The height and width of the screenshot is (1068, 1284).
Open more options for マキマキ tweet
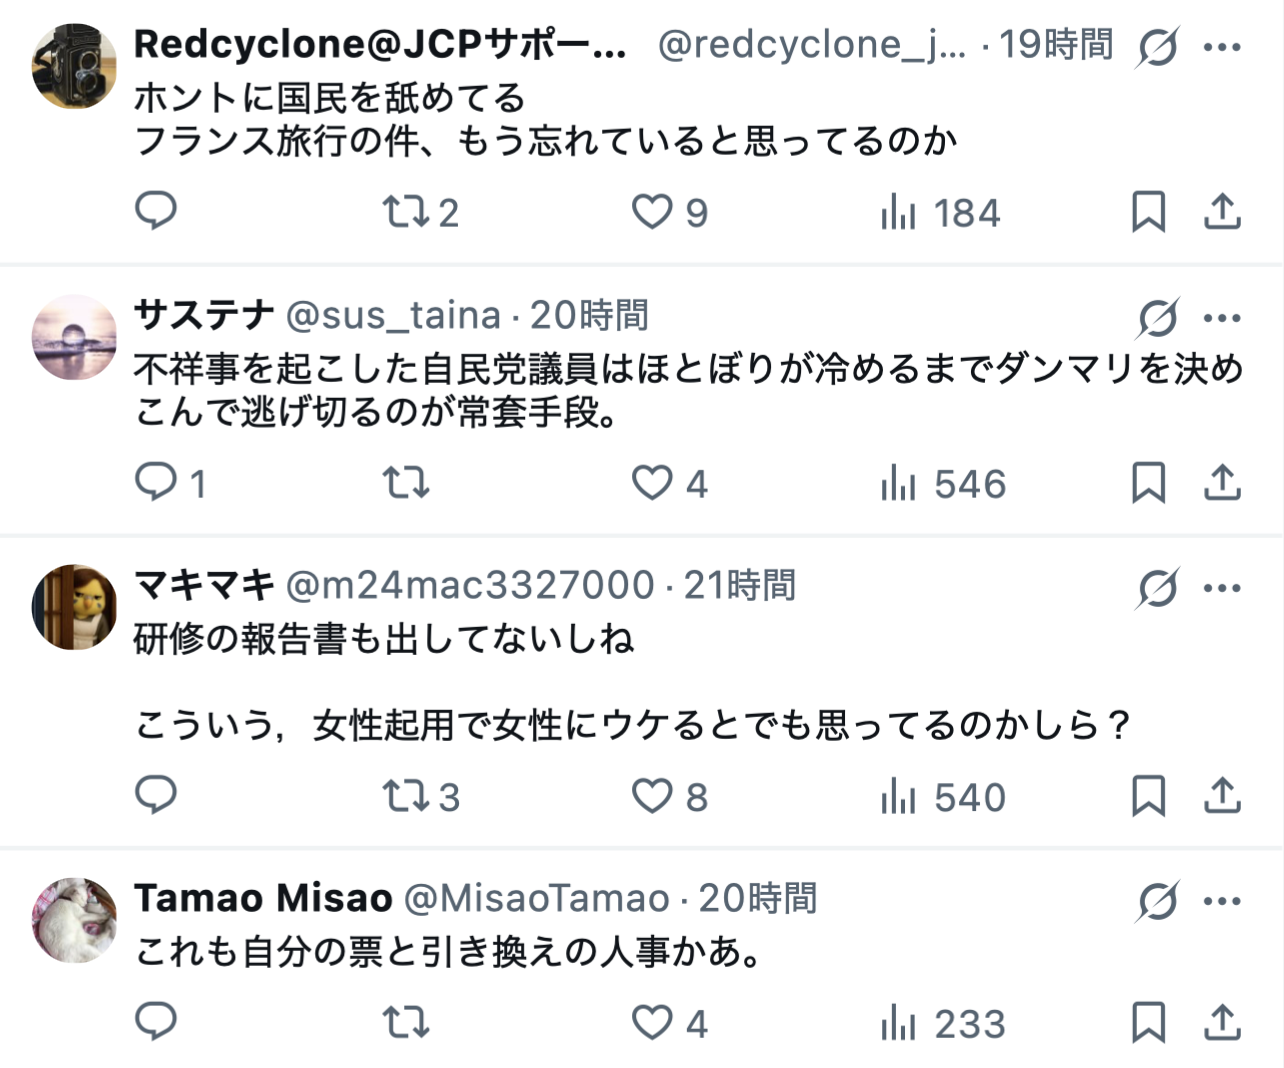[x=1222, y=588]
